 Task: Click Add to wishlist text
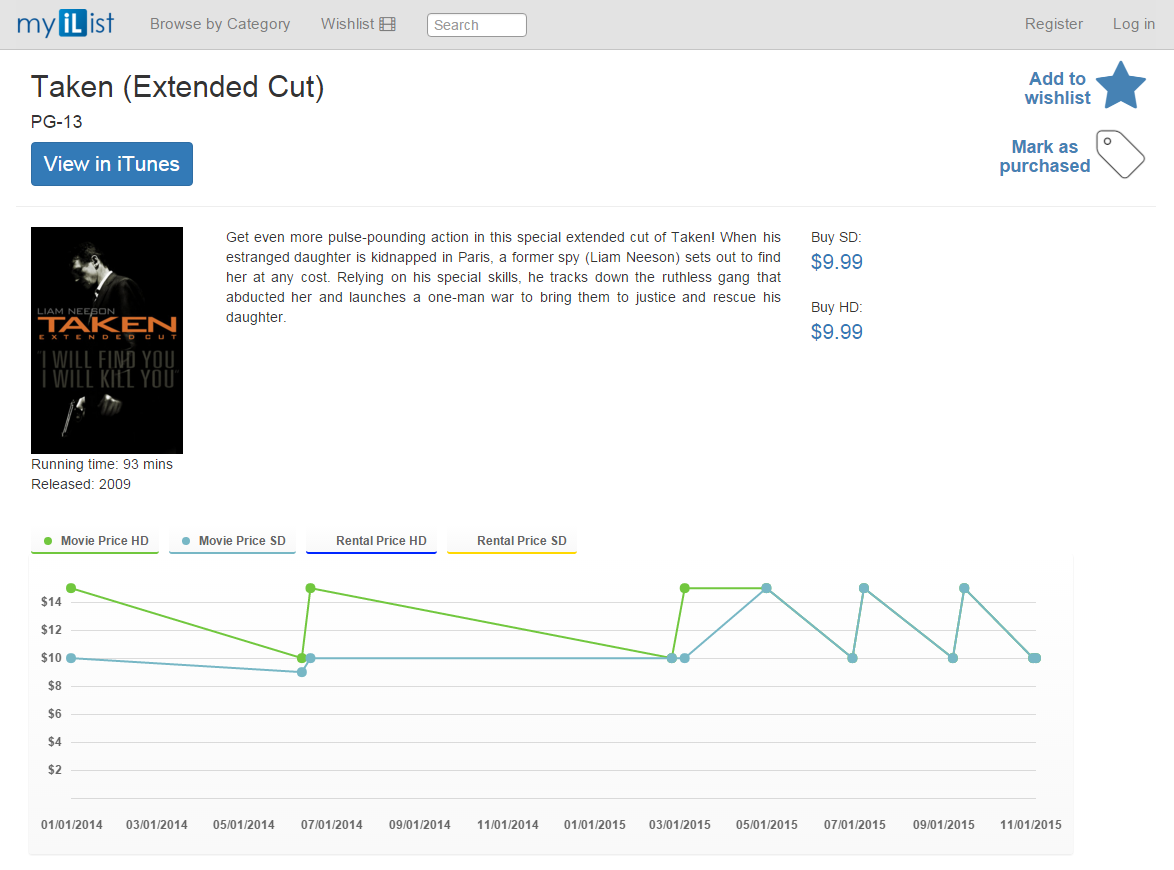[1057, 88]
